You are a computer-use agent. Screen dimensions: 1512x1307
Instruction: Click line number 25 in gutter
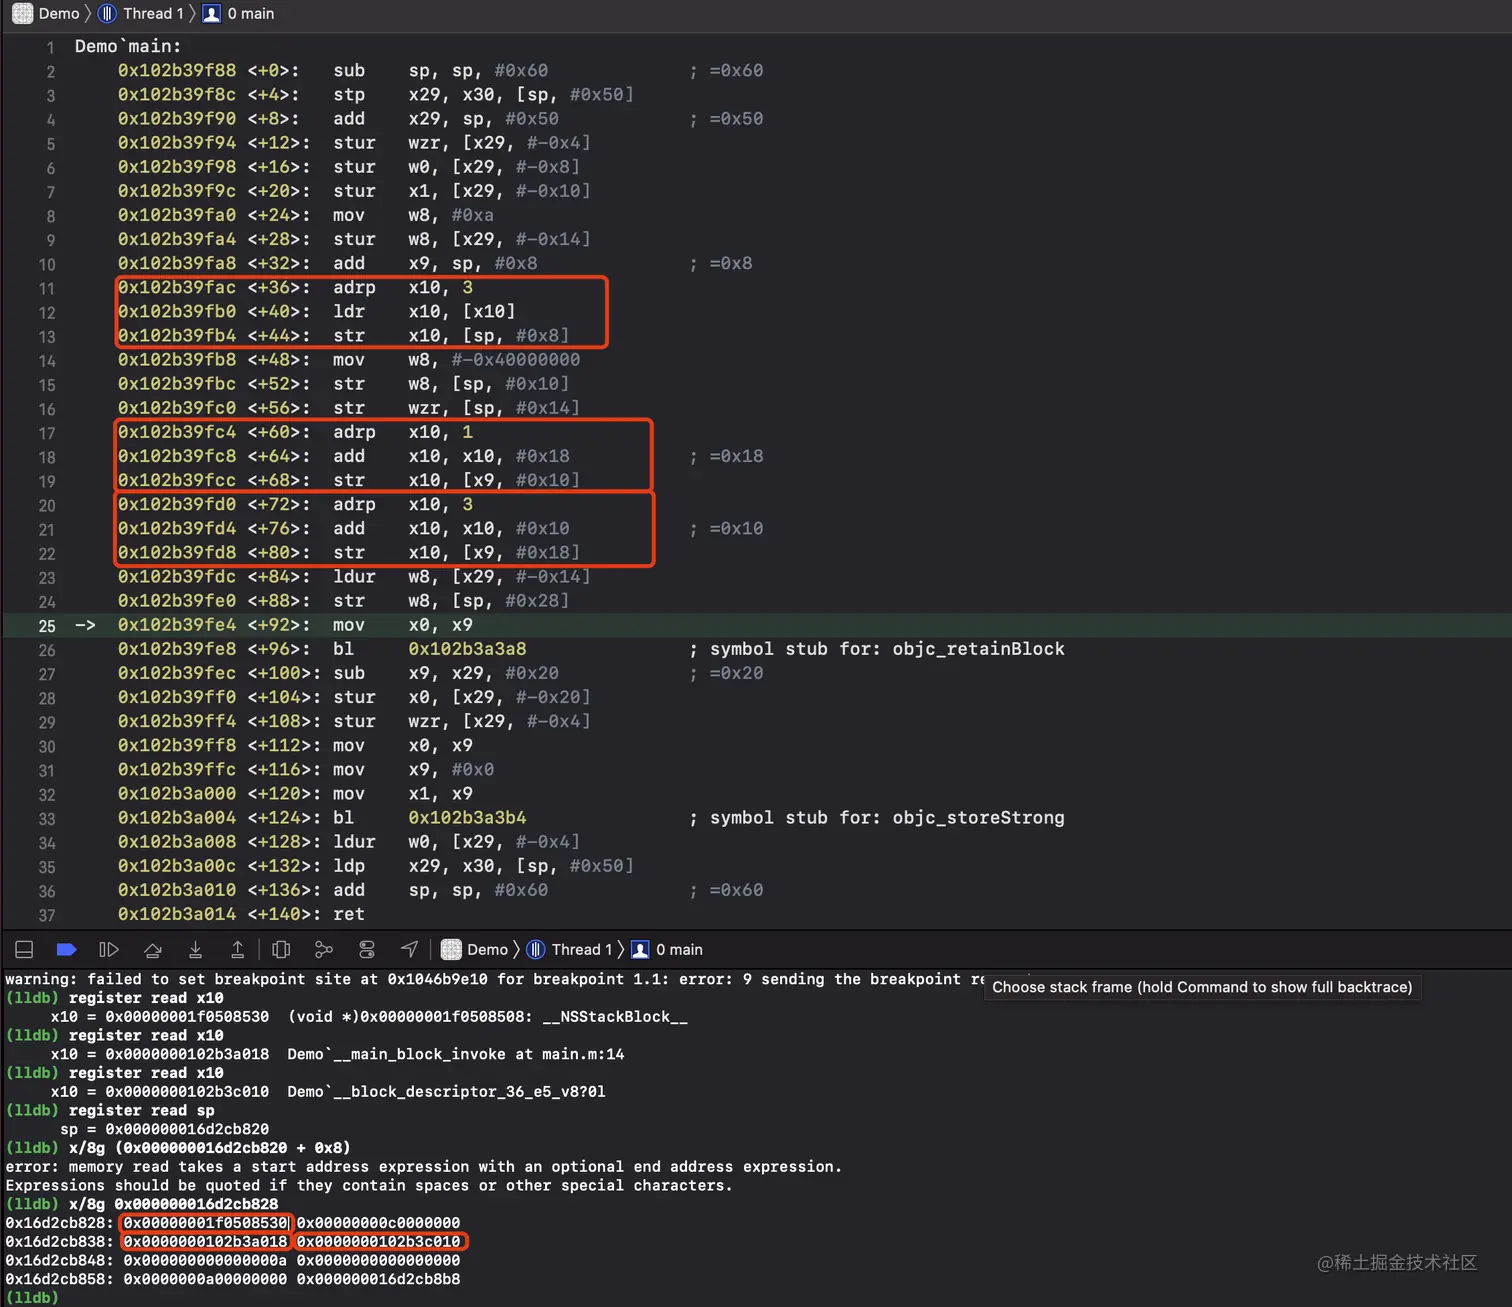pos(47,625)
